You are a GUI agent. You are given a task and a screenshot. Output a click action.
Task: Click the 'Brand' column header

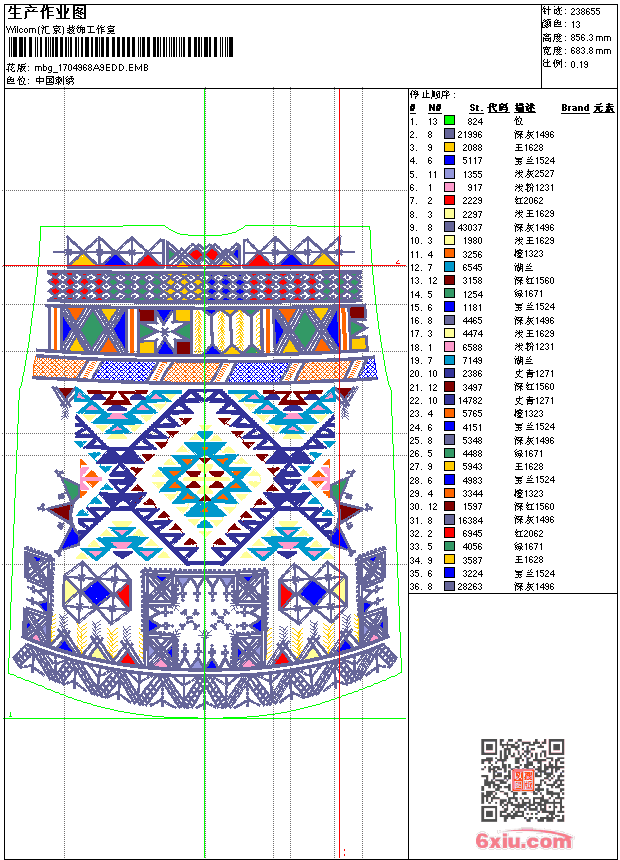pos(575,108)
